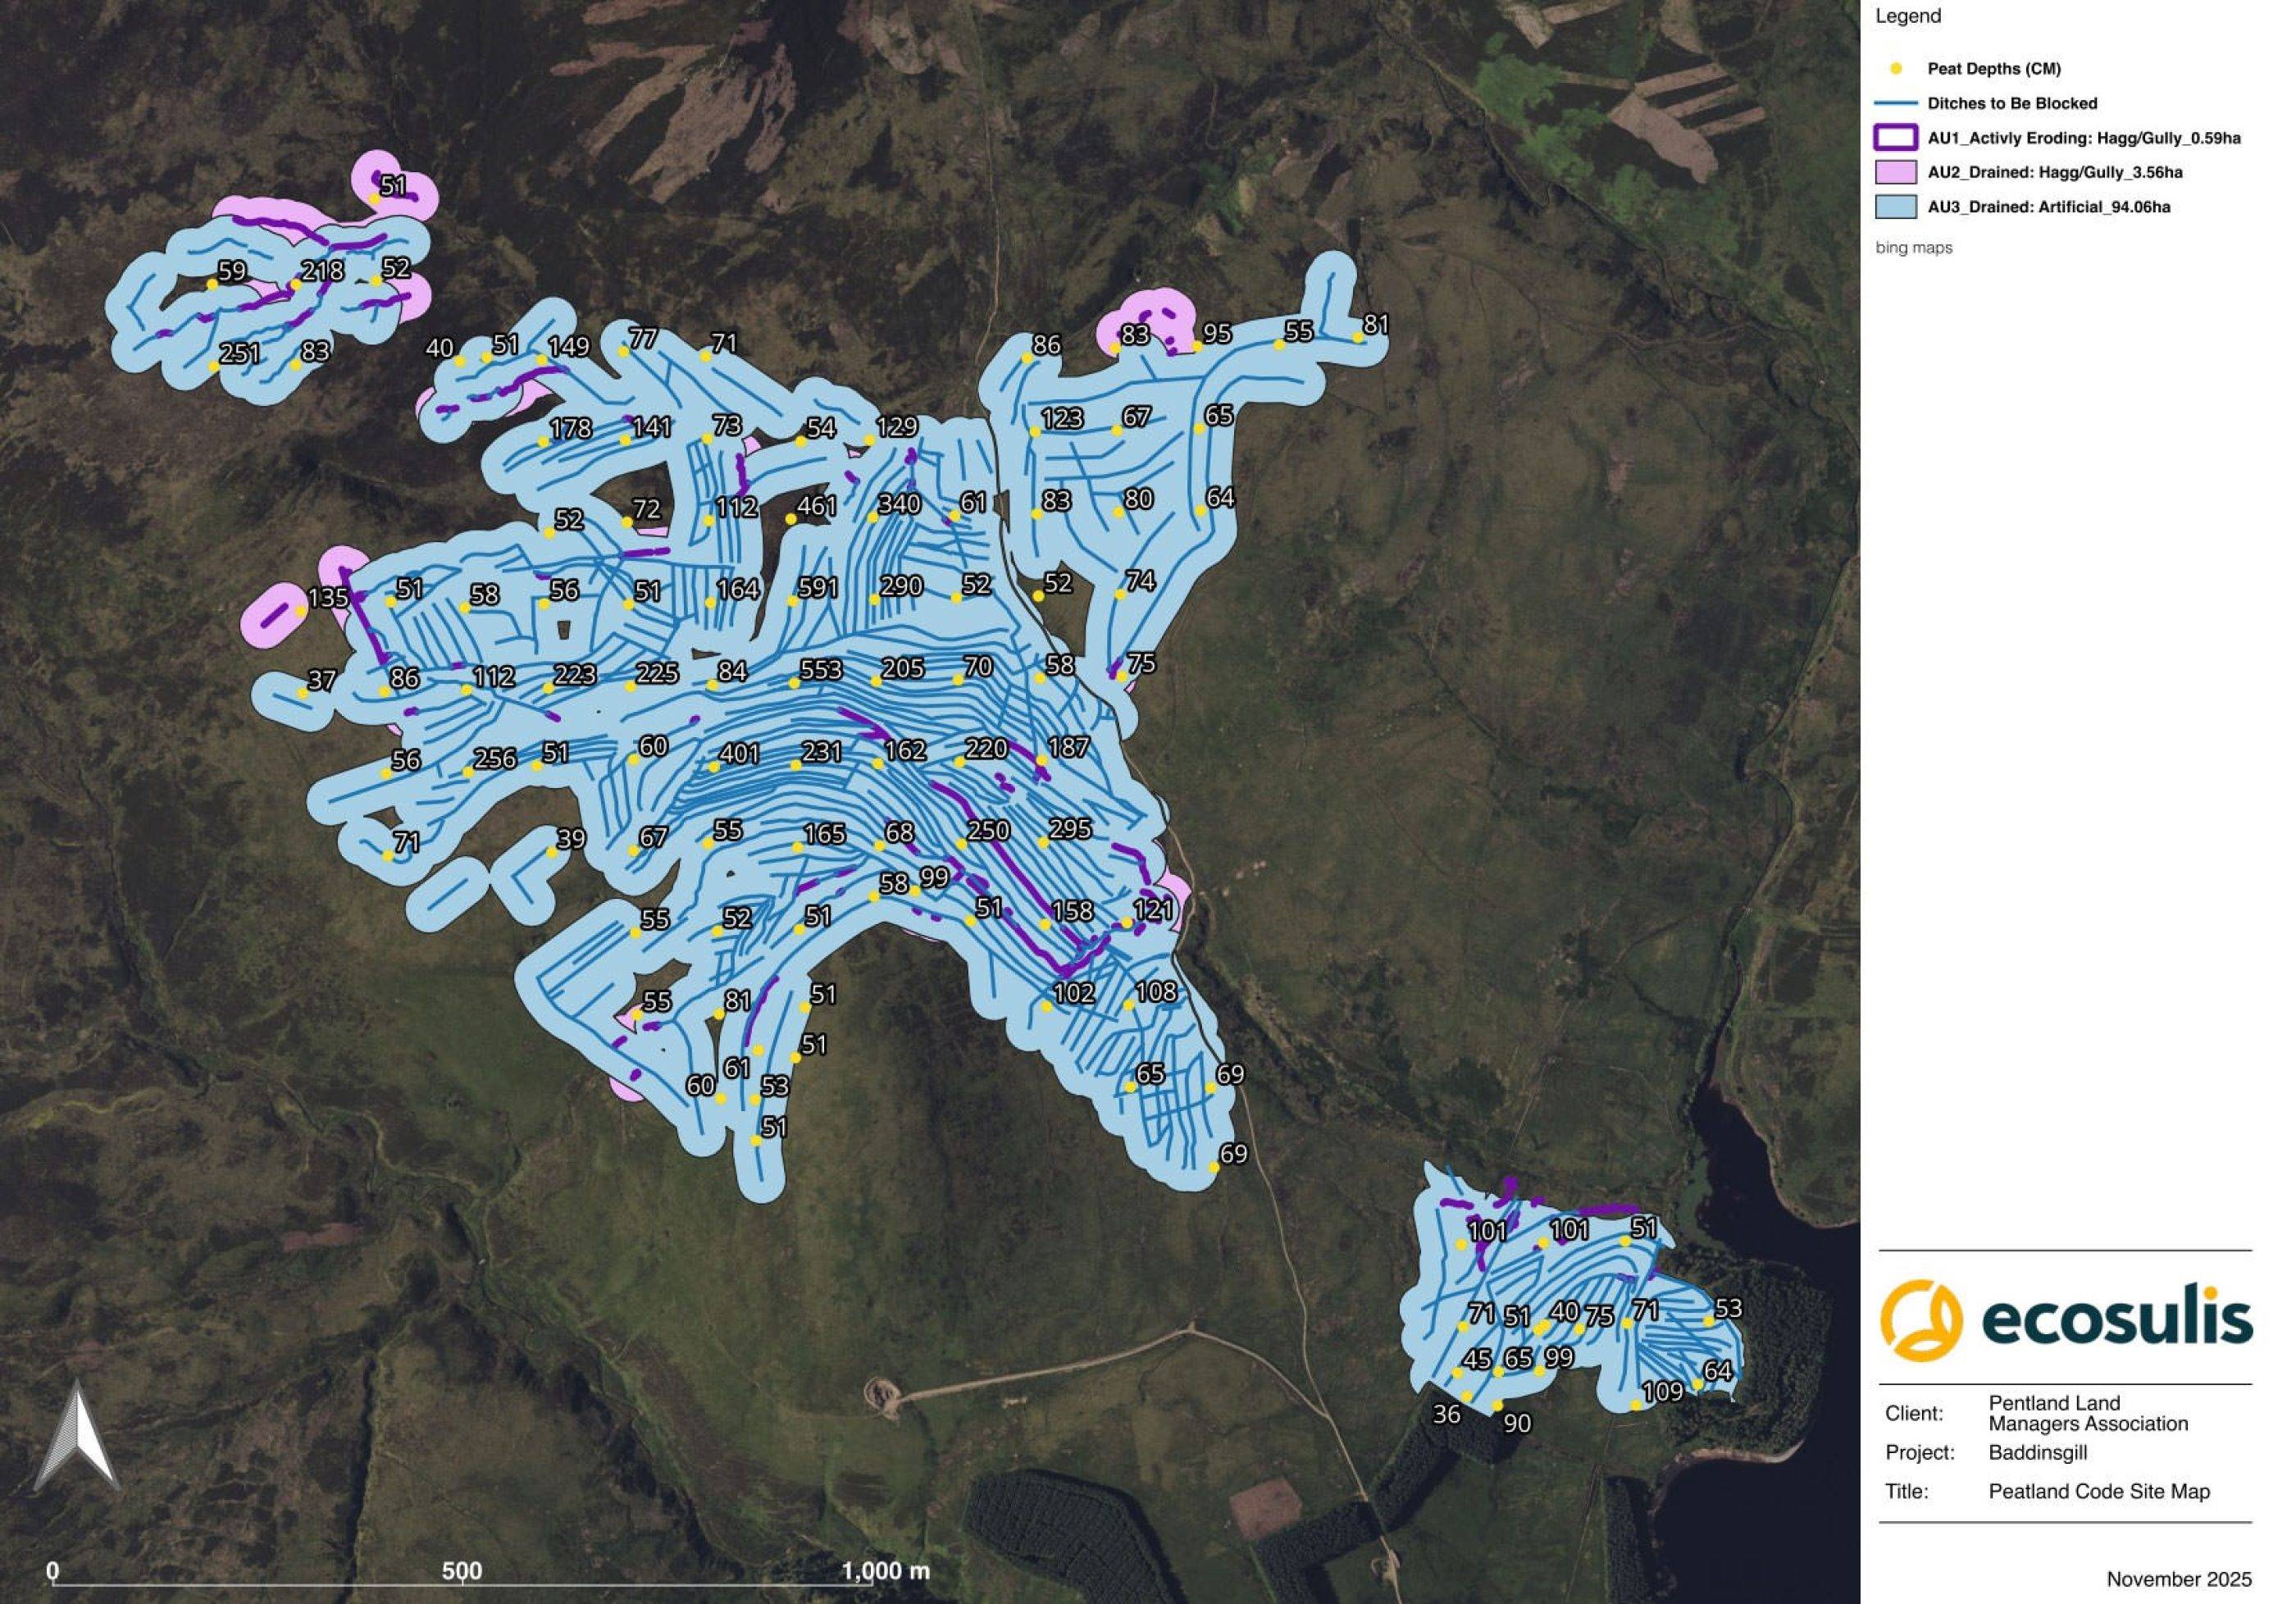Click the AU1 Actively Eroding purple outline symbol

1895,138
